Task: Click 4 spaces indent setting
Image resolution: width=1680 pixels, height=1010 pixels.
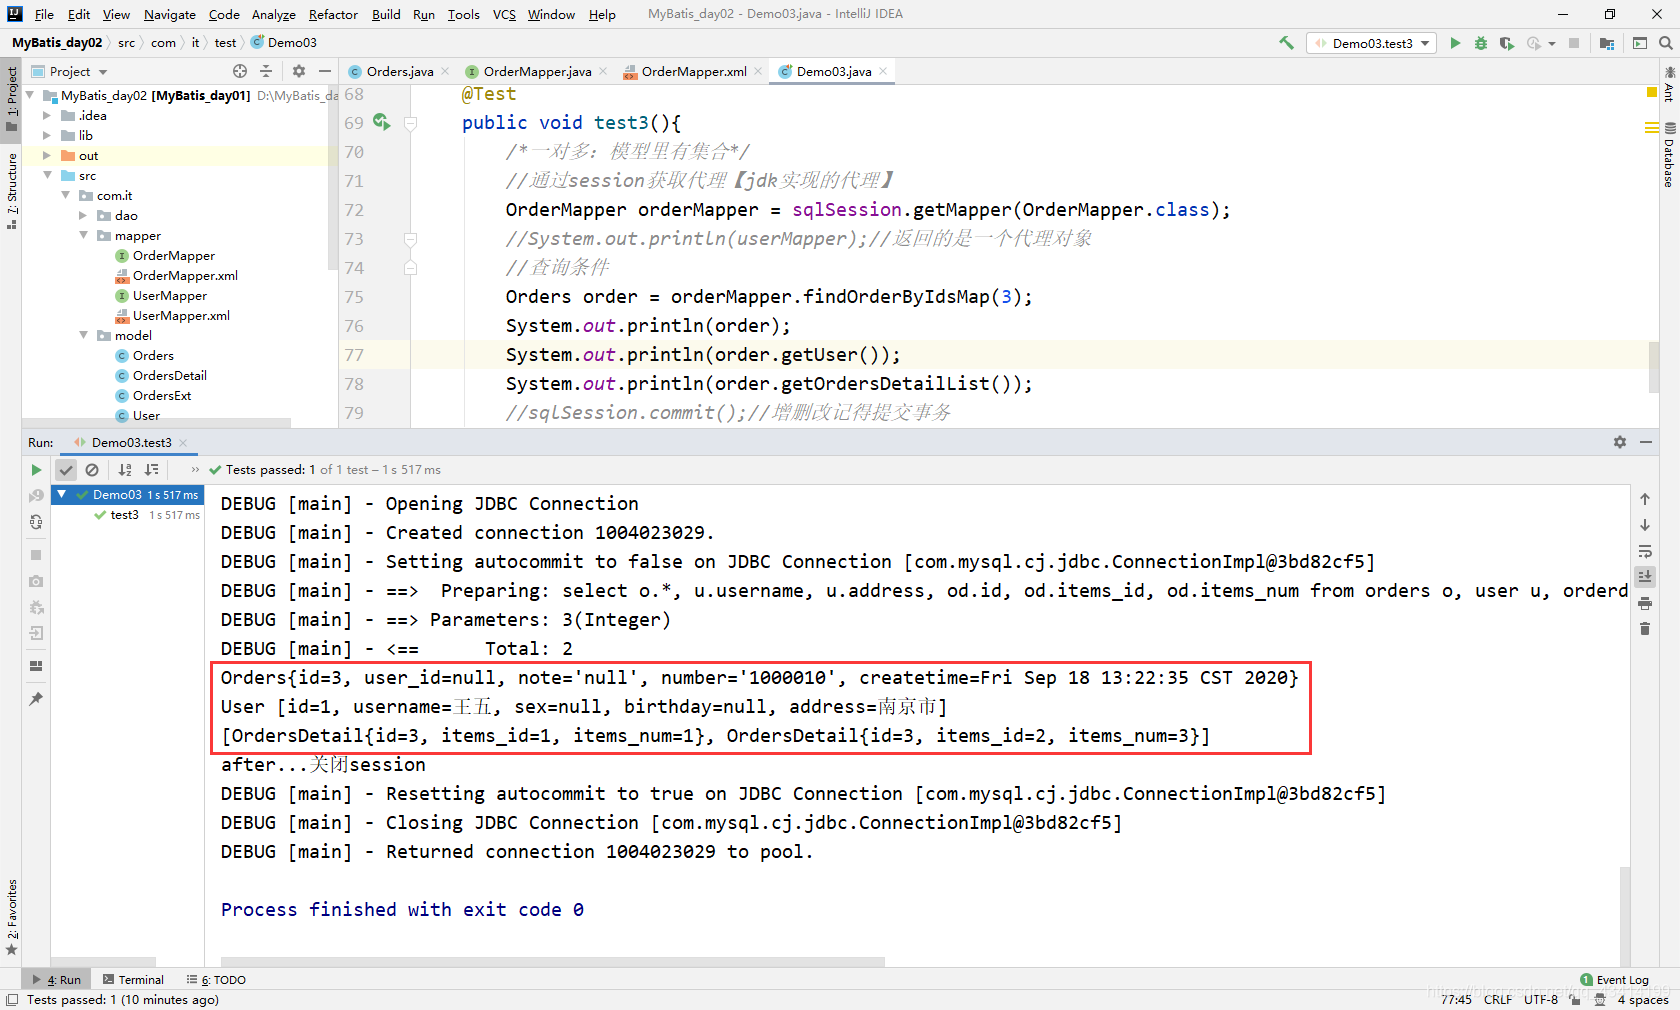Action: [1643, 999]
